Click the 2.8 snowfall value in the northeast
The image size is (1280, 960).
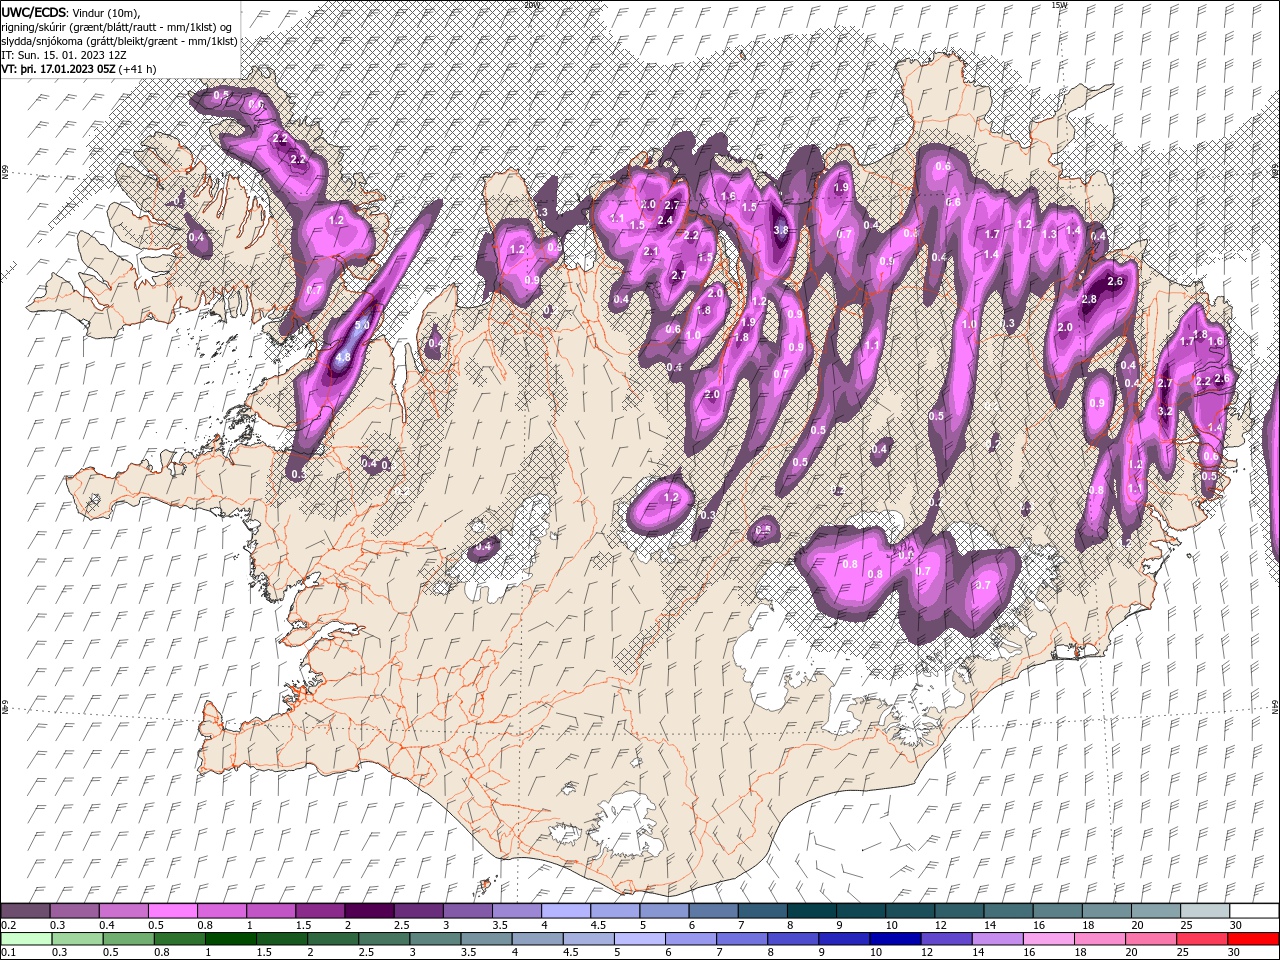[1090, 300]
